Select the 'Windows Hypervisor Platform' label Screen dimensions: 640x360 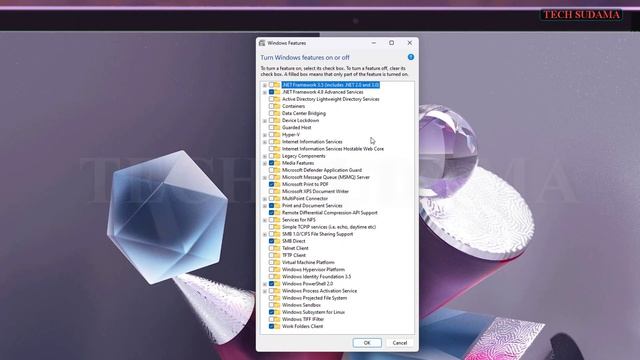(313, 269)
